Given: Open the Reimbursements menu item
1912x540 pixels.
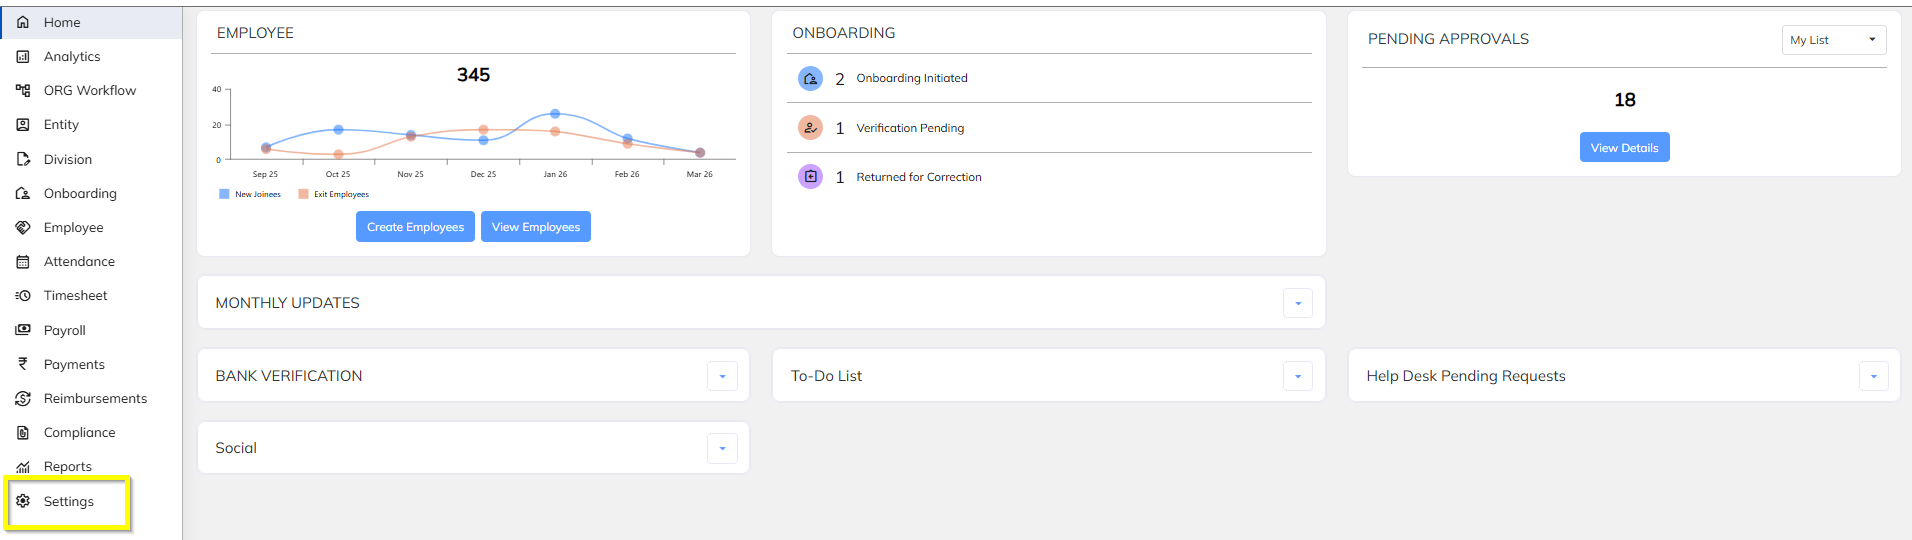Looking at the screenshot, I should coord(95,399).
